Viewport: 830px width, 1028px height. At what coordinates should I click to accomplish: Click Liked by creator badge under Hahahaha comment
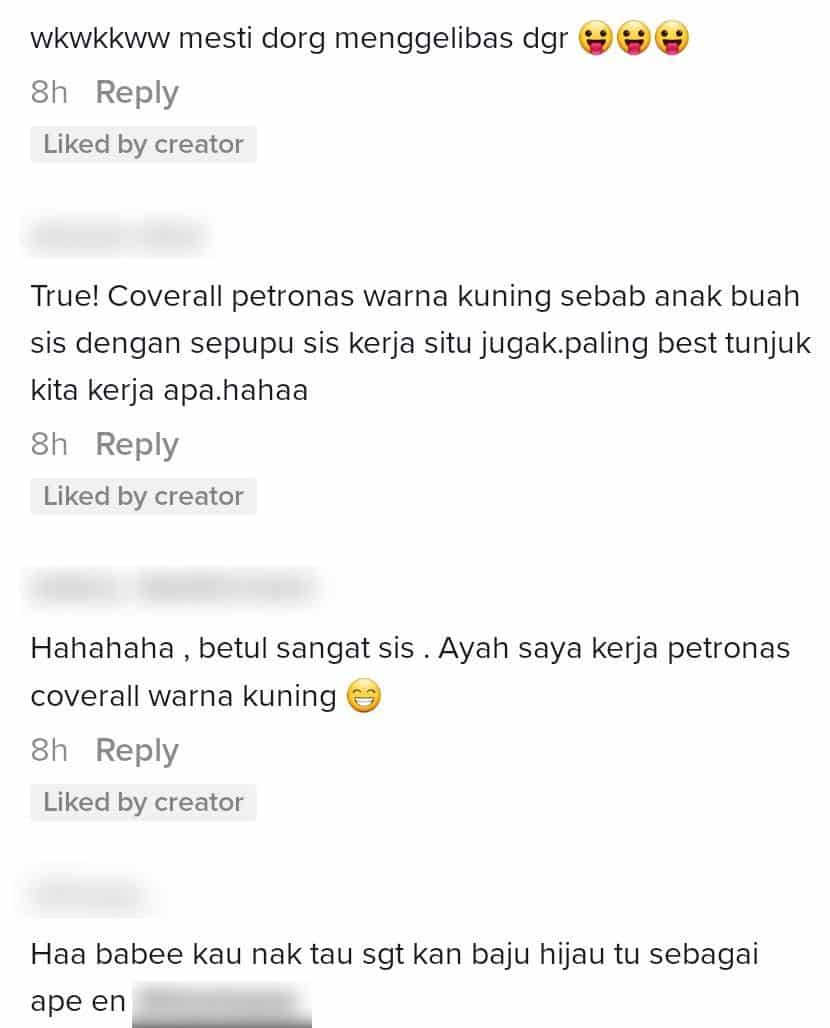144,802
